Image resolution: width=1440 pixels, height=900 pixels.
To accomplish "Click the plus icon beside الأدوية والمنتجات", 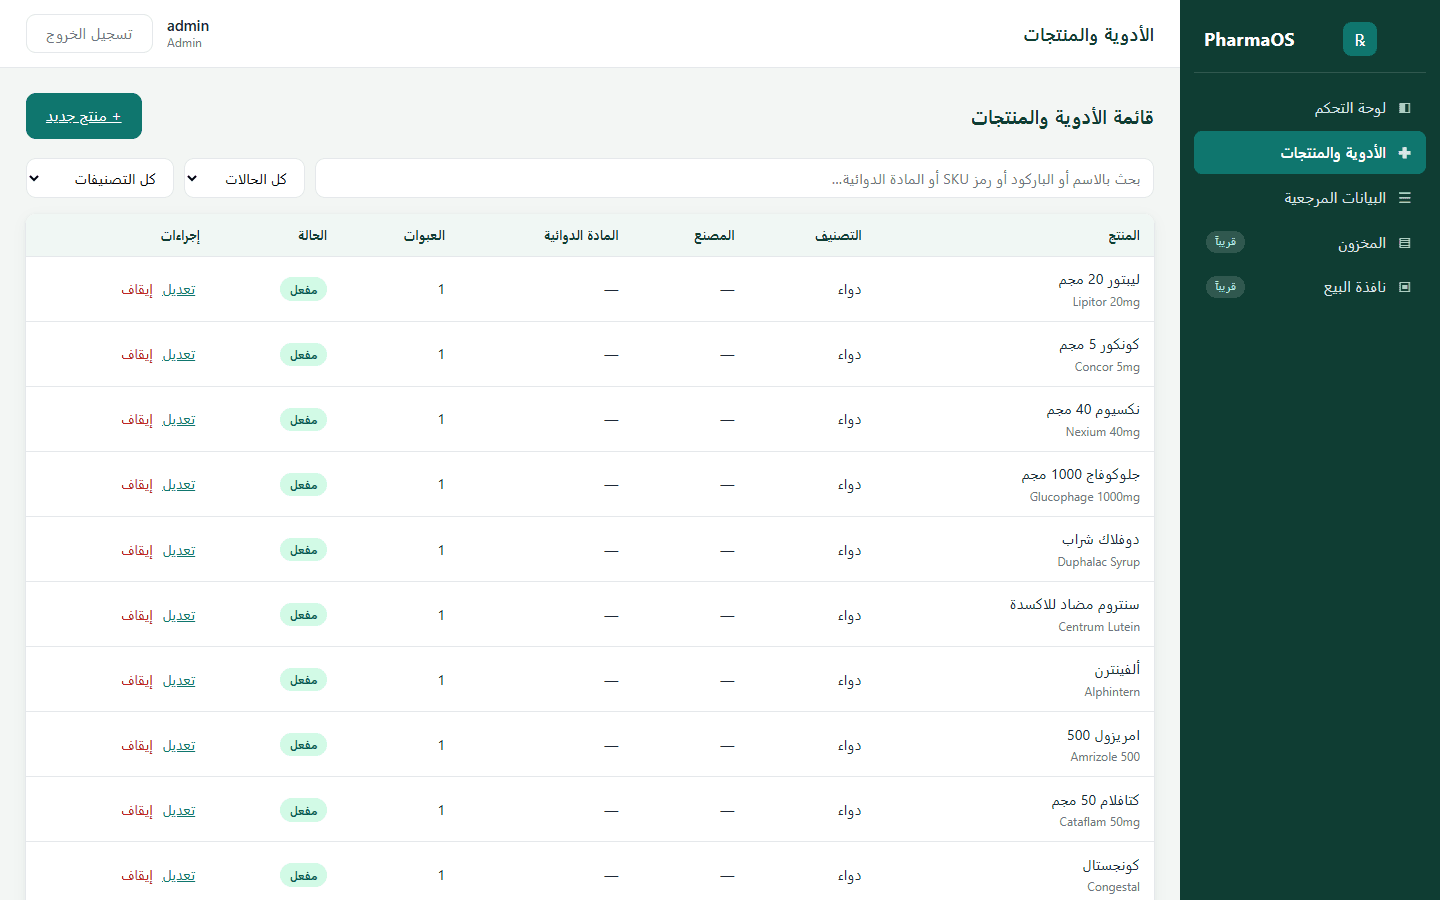I will pyautogui.click(x=1404, y=153).
